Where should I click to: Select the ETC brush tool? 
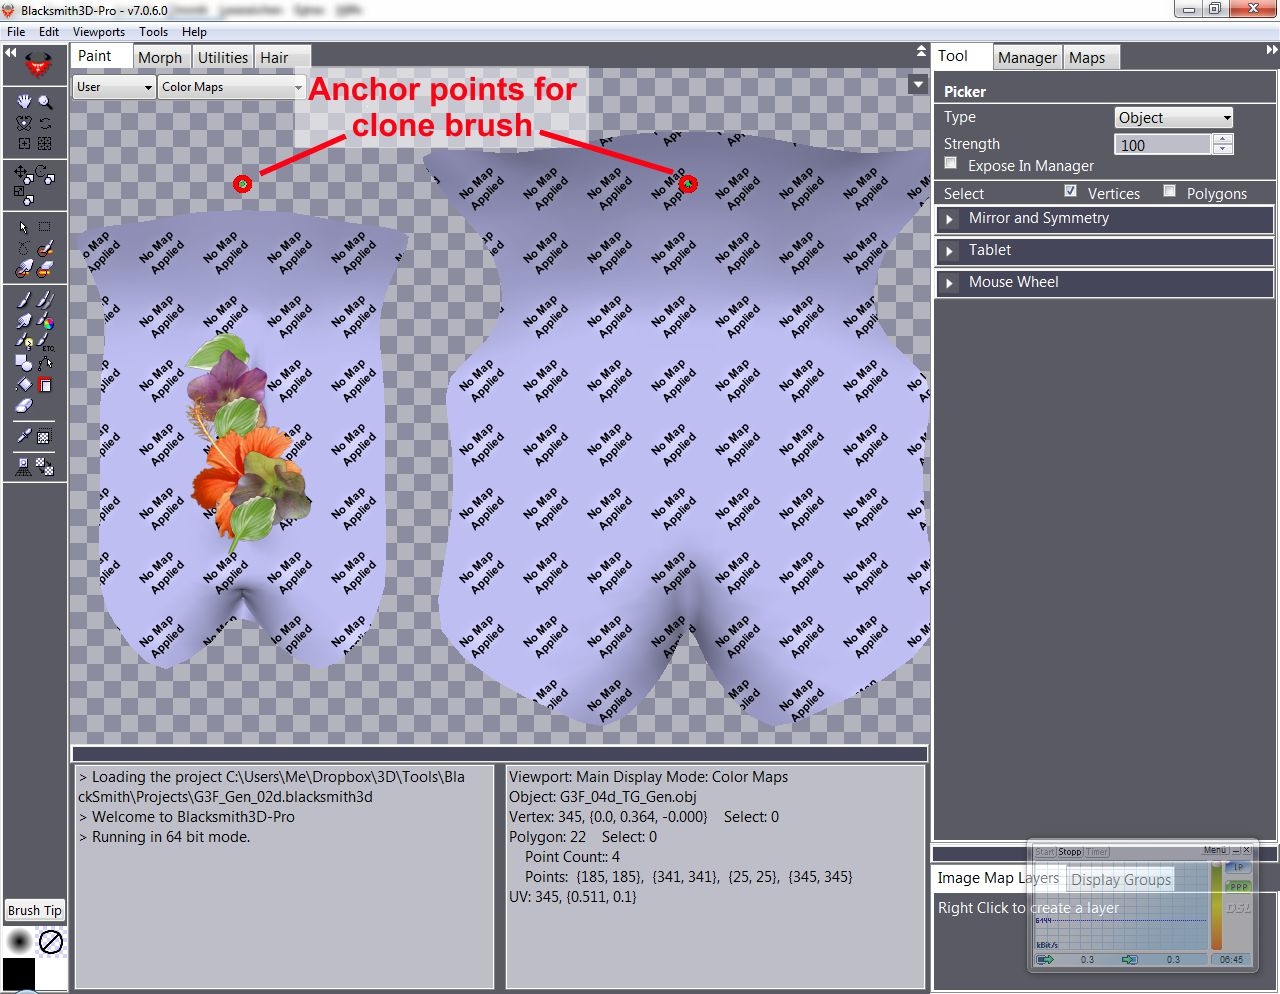(x=45, y=342)
